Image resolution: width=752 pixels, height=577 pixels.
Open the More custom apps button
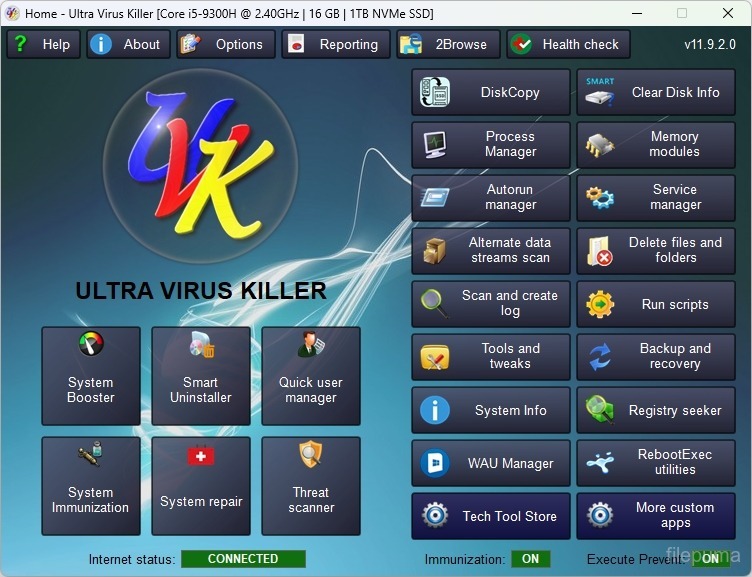coord(656,516)
